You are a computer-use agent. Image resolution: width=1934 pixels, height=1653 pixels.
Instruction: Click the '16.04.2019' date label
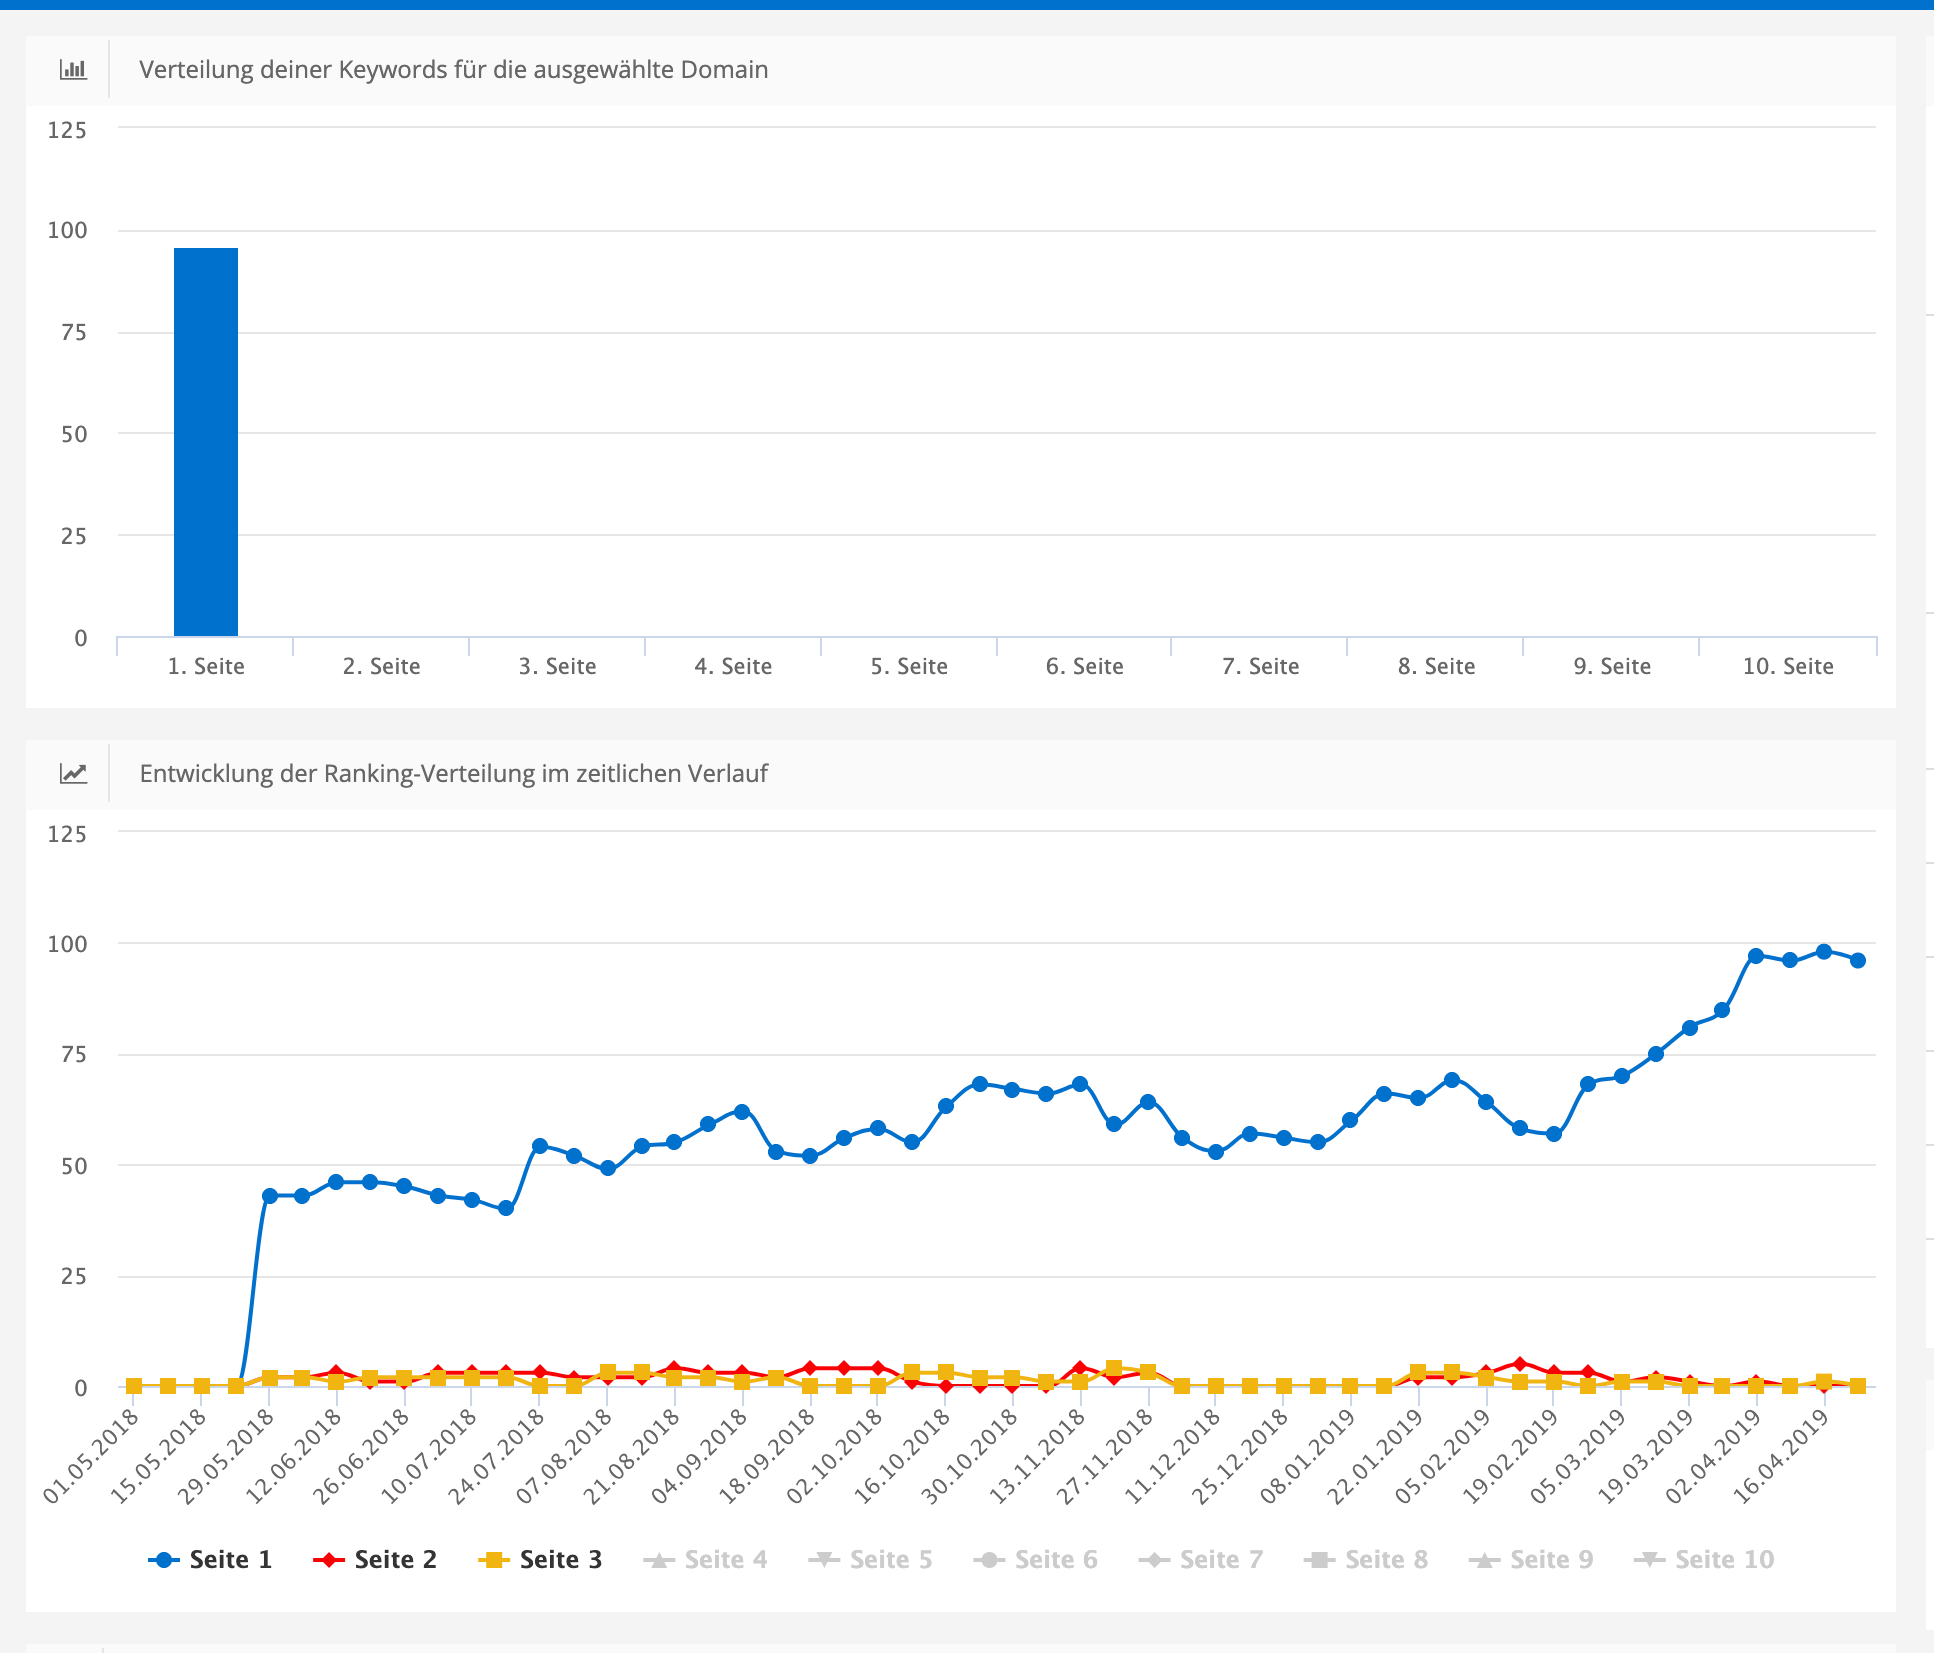click(x=1783, y=1456)
